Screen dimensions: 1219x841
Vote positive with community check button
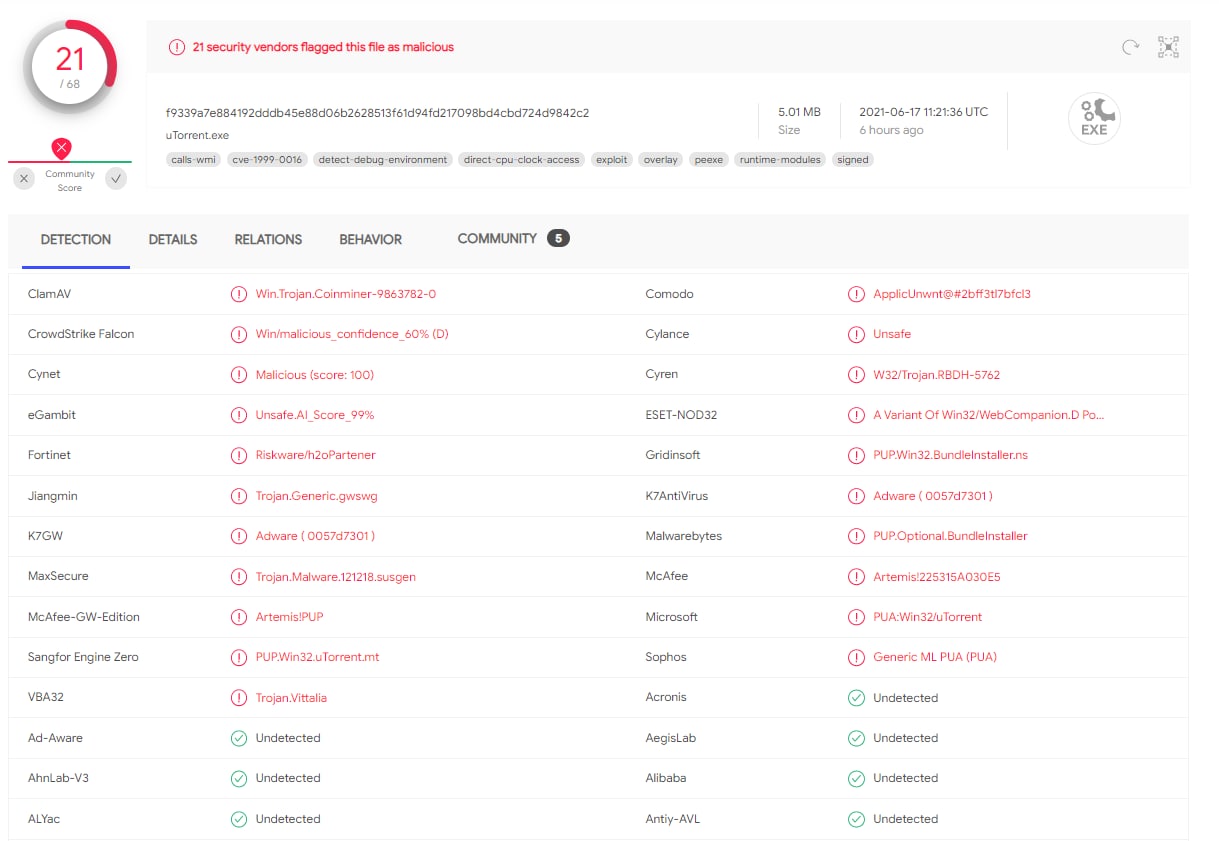[x=116, y=179]
